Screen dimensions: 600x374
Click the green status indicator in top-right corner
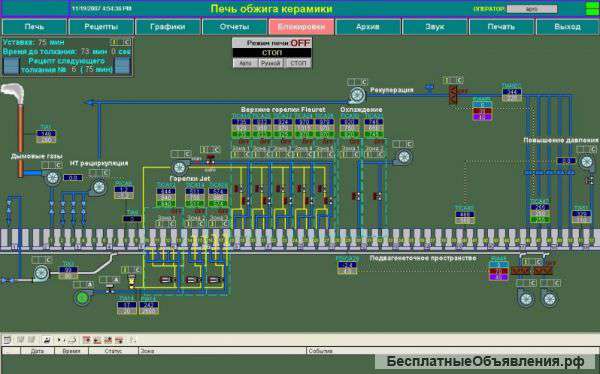(592, 9)
